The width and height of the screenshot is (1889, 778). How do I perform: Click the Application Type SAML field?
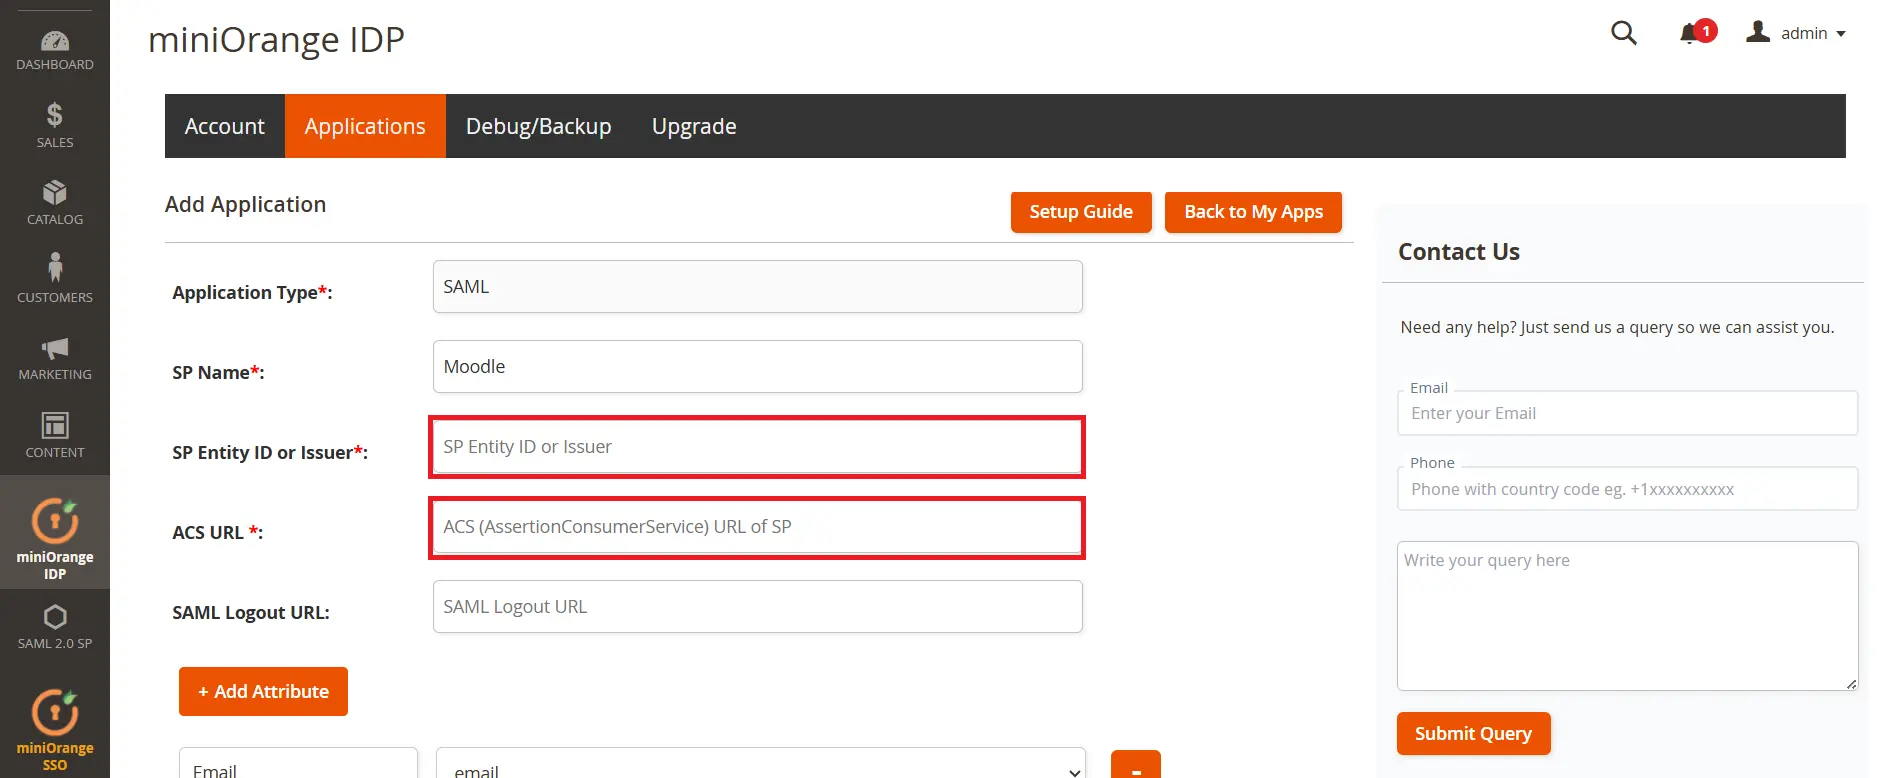coord(758,287)
